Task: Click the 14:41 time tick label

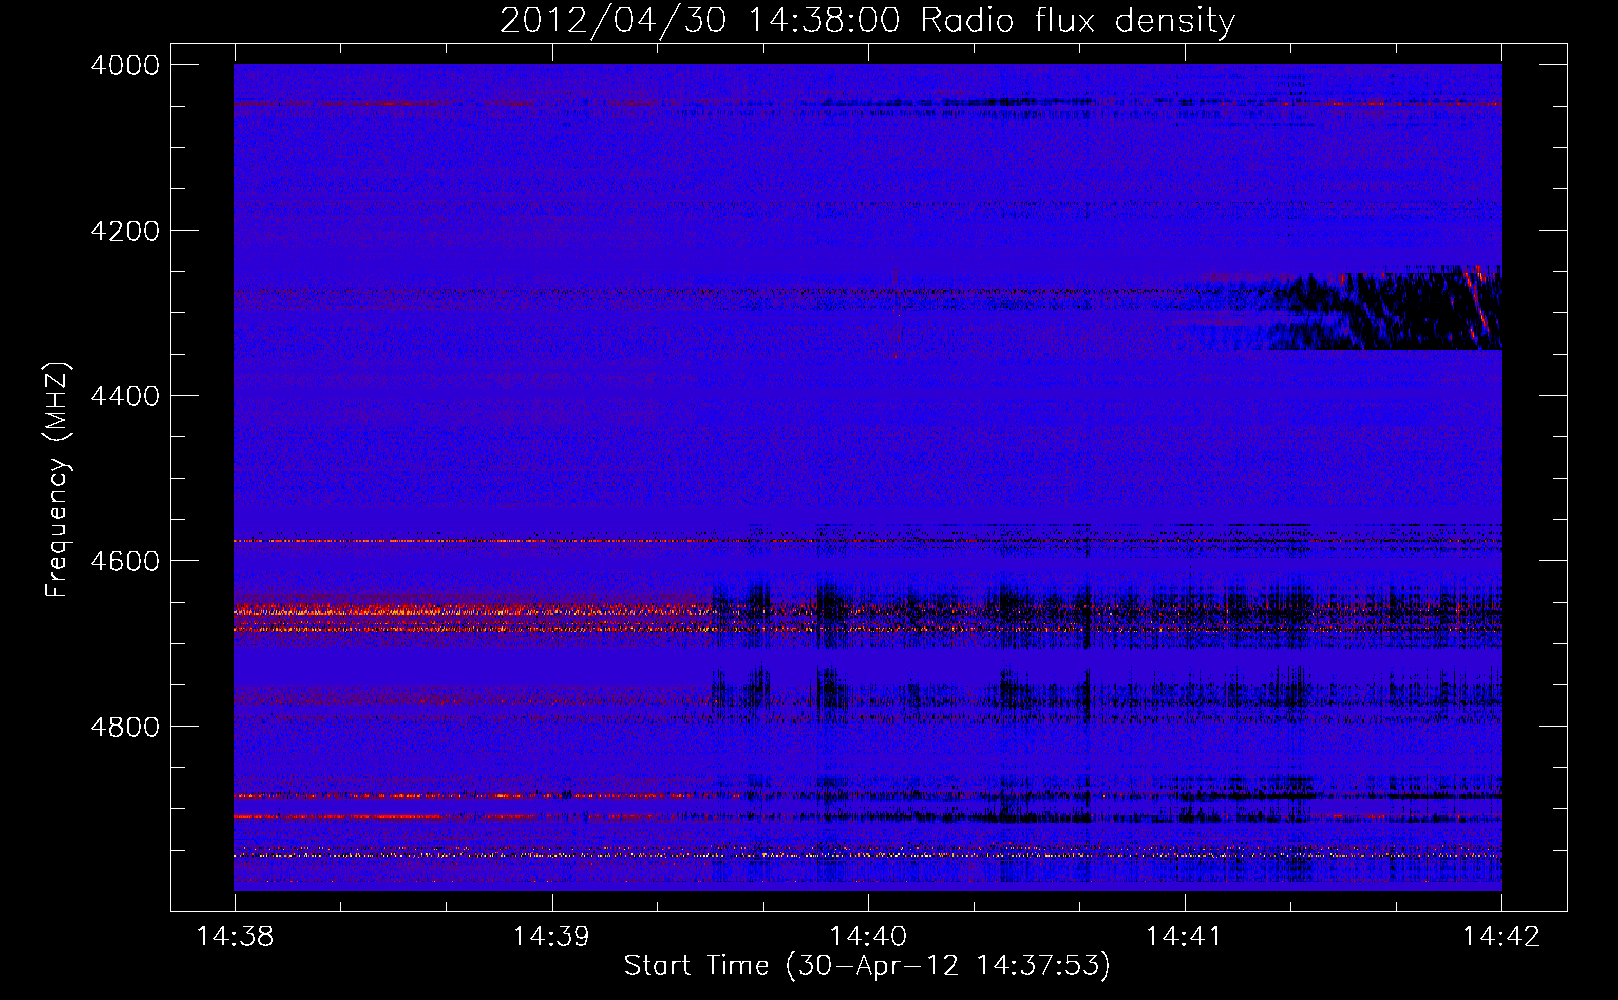Action: tap(1184, 936)
